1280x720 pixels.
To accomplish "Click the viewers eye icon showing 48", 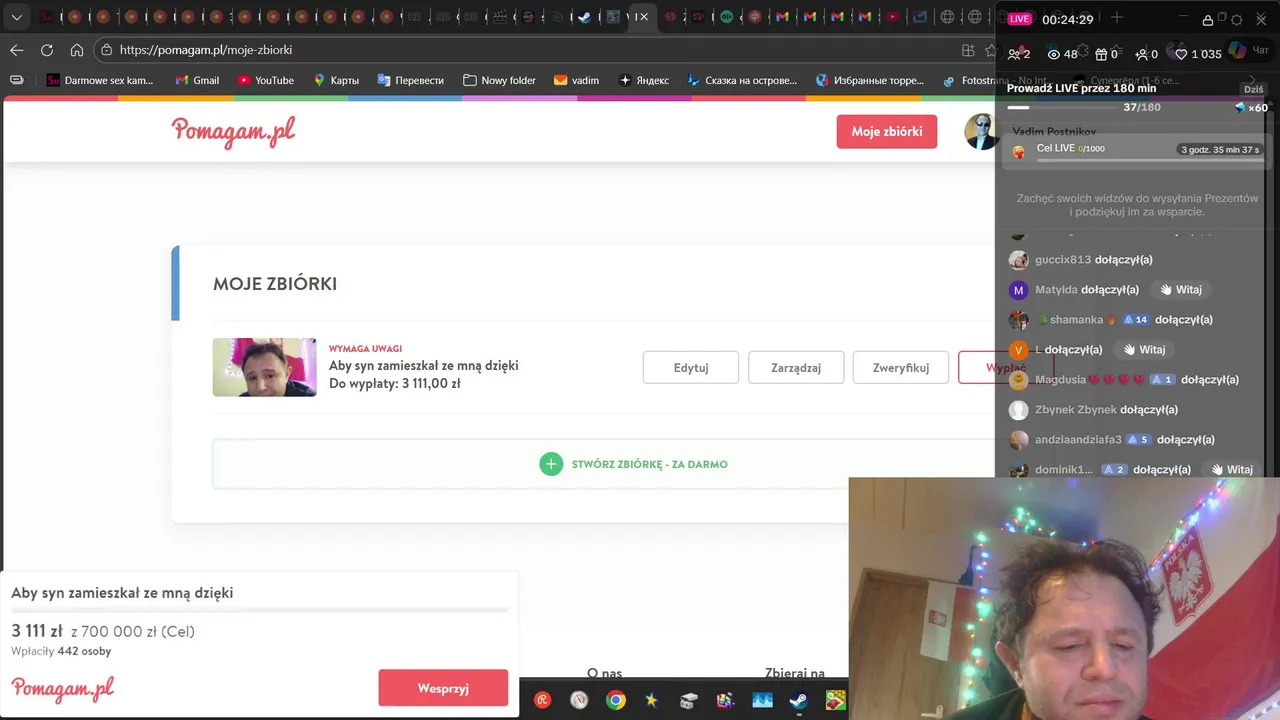I will (1053, 54).
